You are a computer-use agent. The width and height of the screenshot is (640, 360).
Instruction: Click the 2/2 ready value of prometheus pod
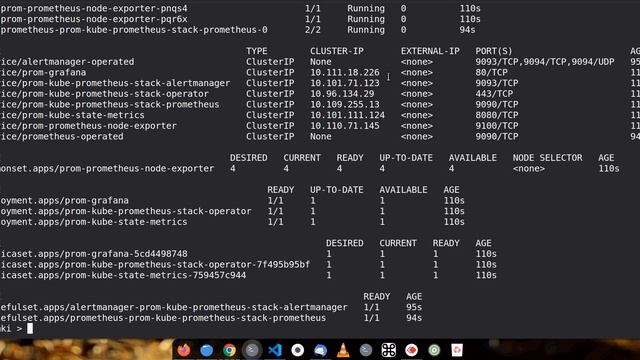click(313, 30)
